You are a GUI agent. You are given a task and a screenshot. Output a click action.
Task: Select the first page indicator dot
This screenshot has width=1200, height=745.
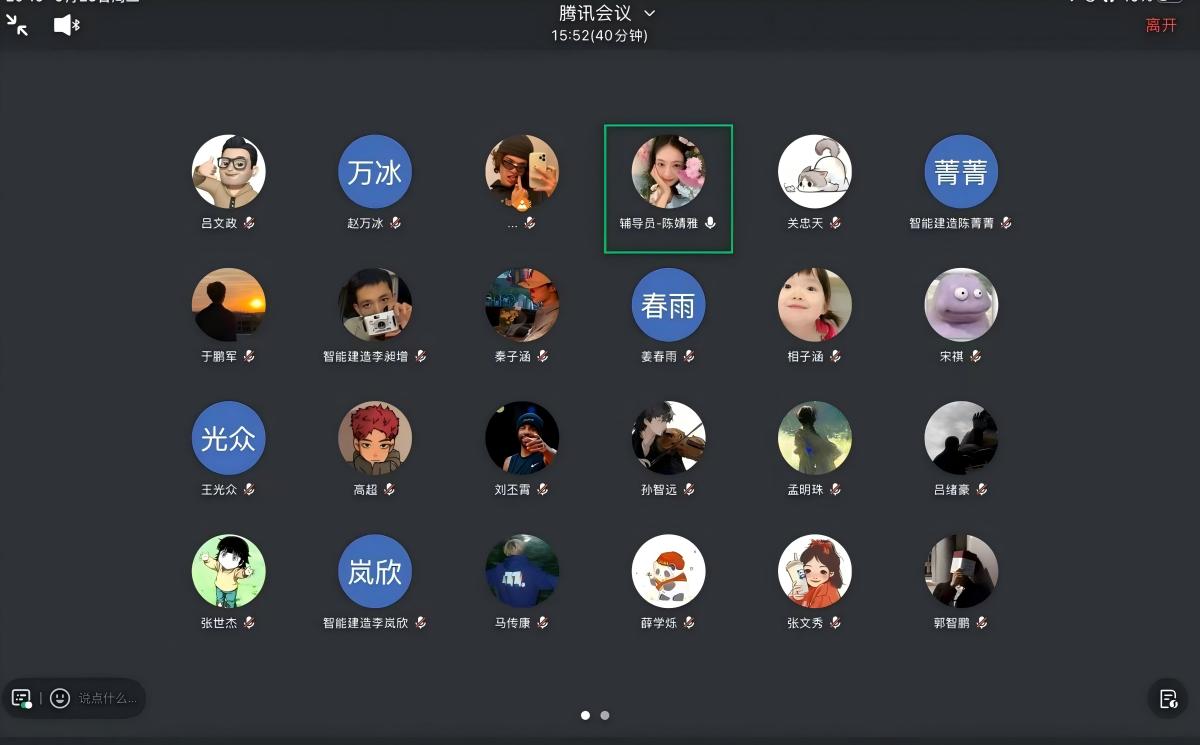pyautogui.click(x=585, y=715)
